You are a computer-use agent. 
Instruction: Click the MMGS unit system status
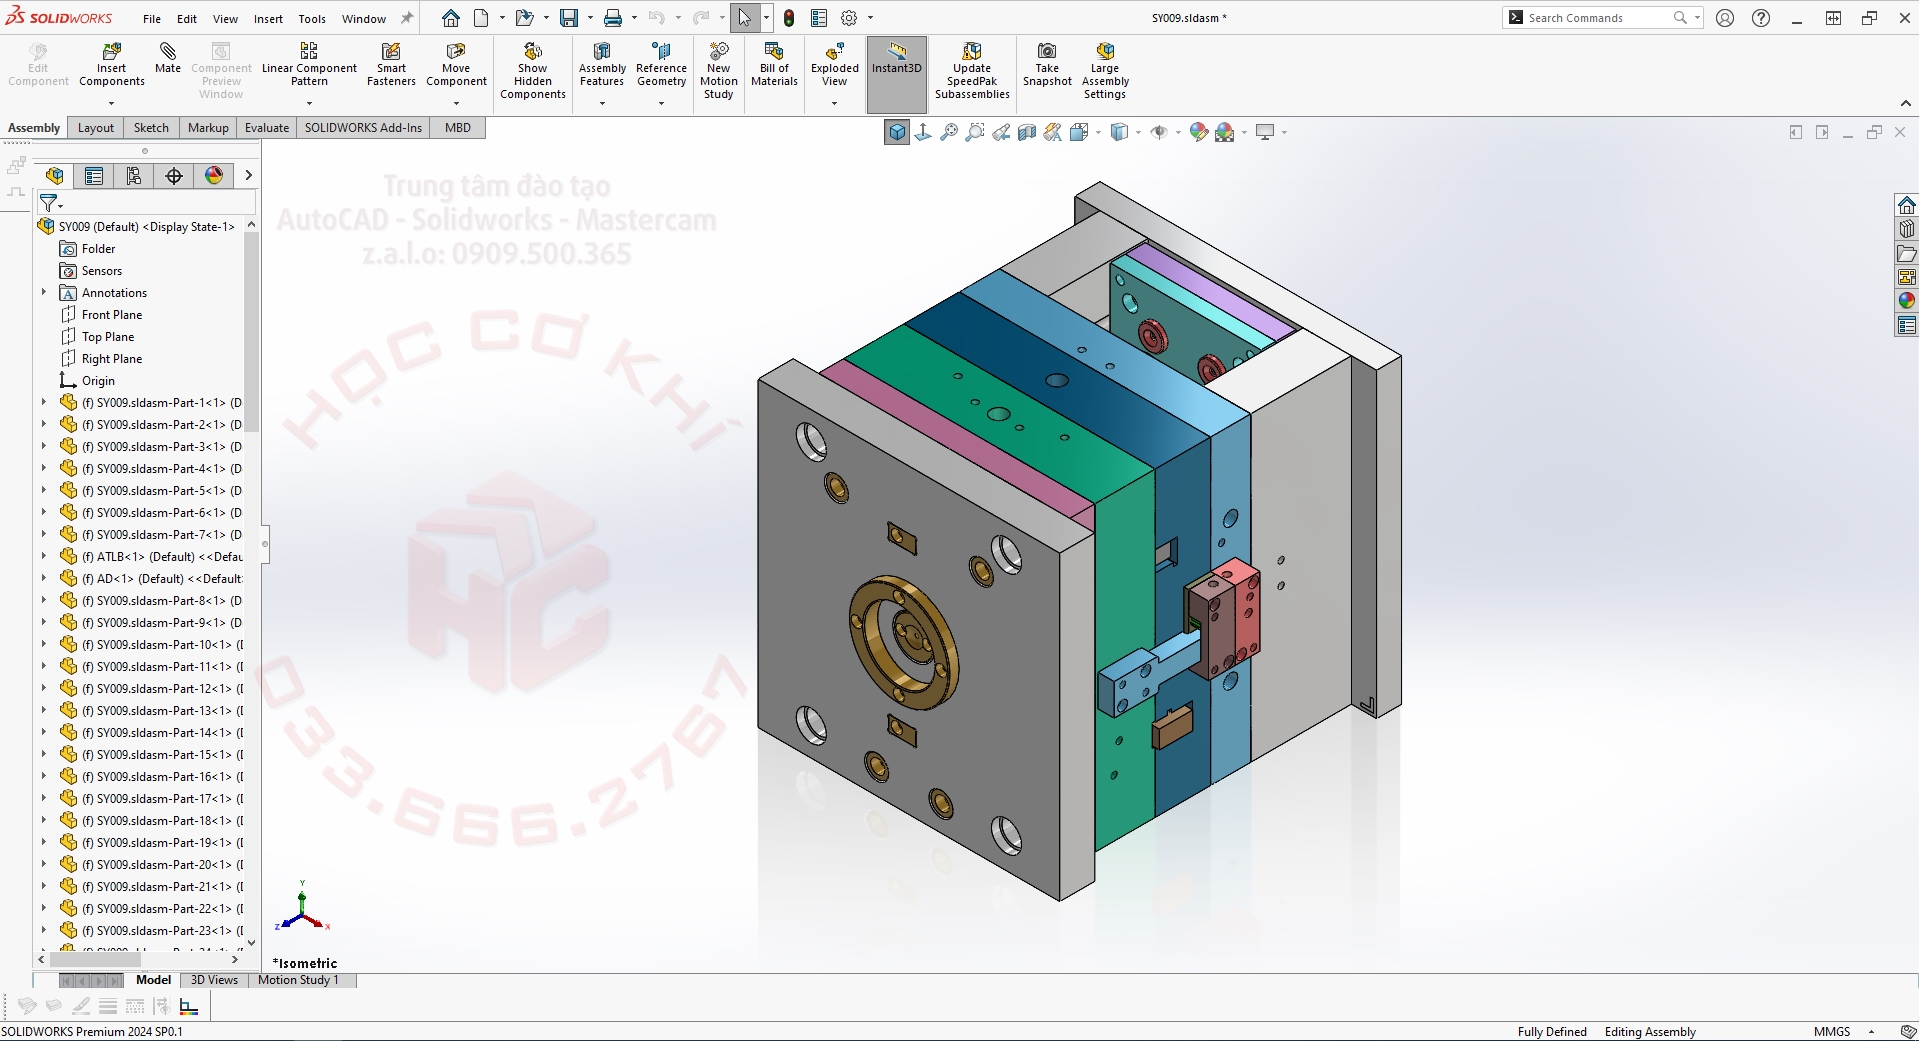(x=1832, y=1032)
